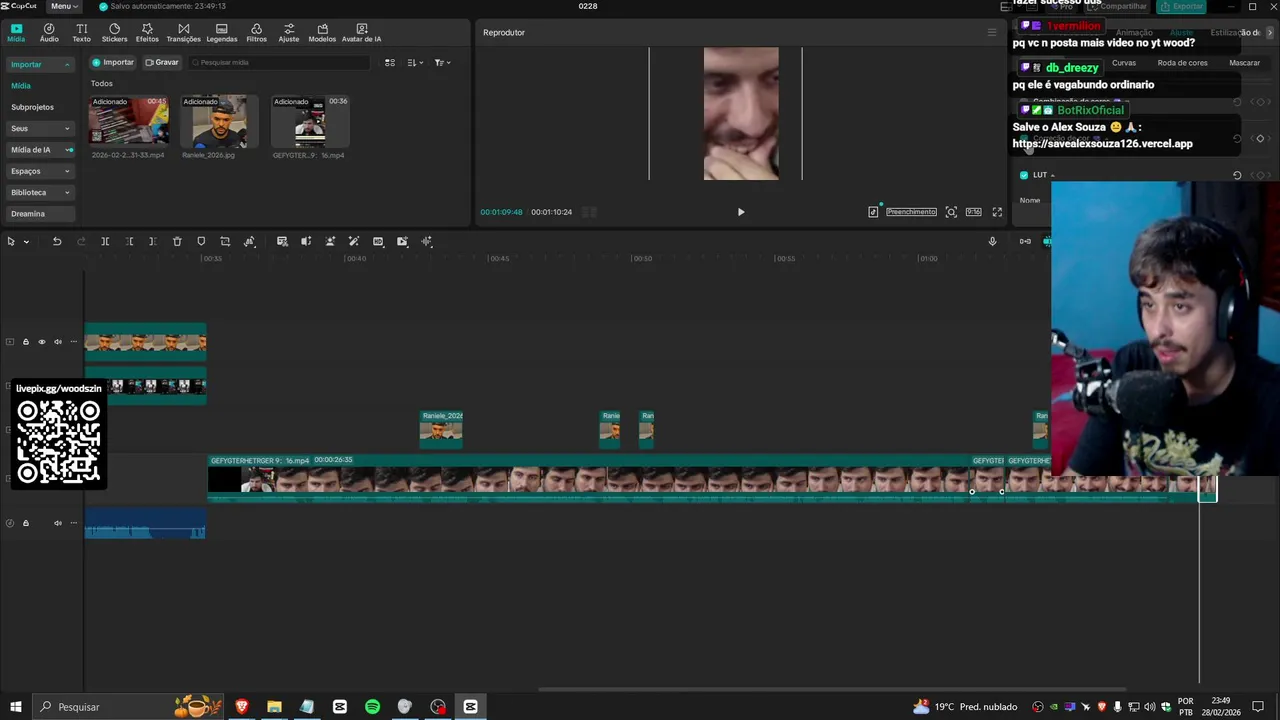Expand the Menu dropdown in title bar

(x=64, y=6)
